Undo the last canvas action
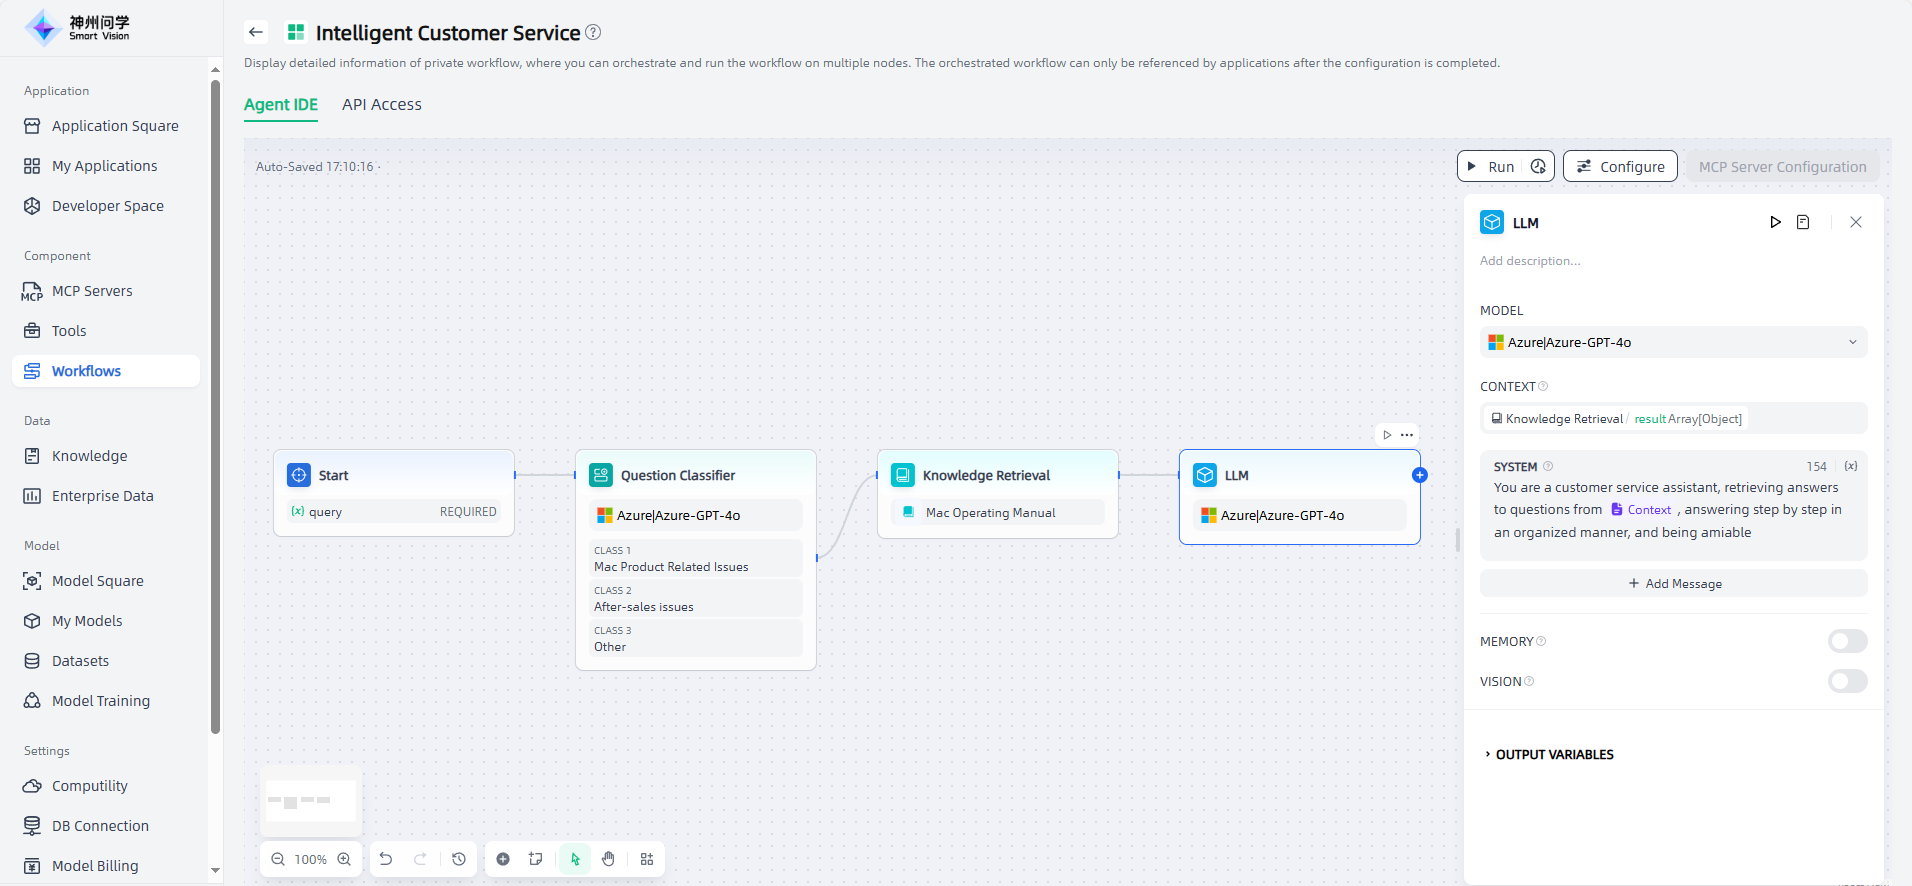 [386, 859]
